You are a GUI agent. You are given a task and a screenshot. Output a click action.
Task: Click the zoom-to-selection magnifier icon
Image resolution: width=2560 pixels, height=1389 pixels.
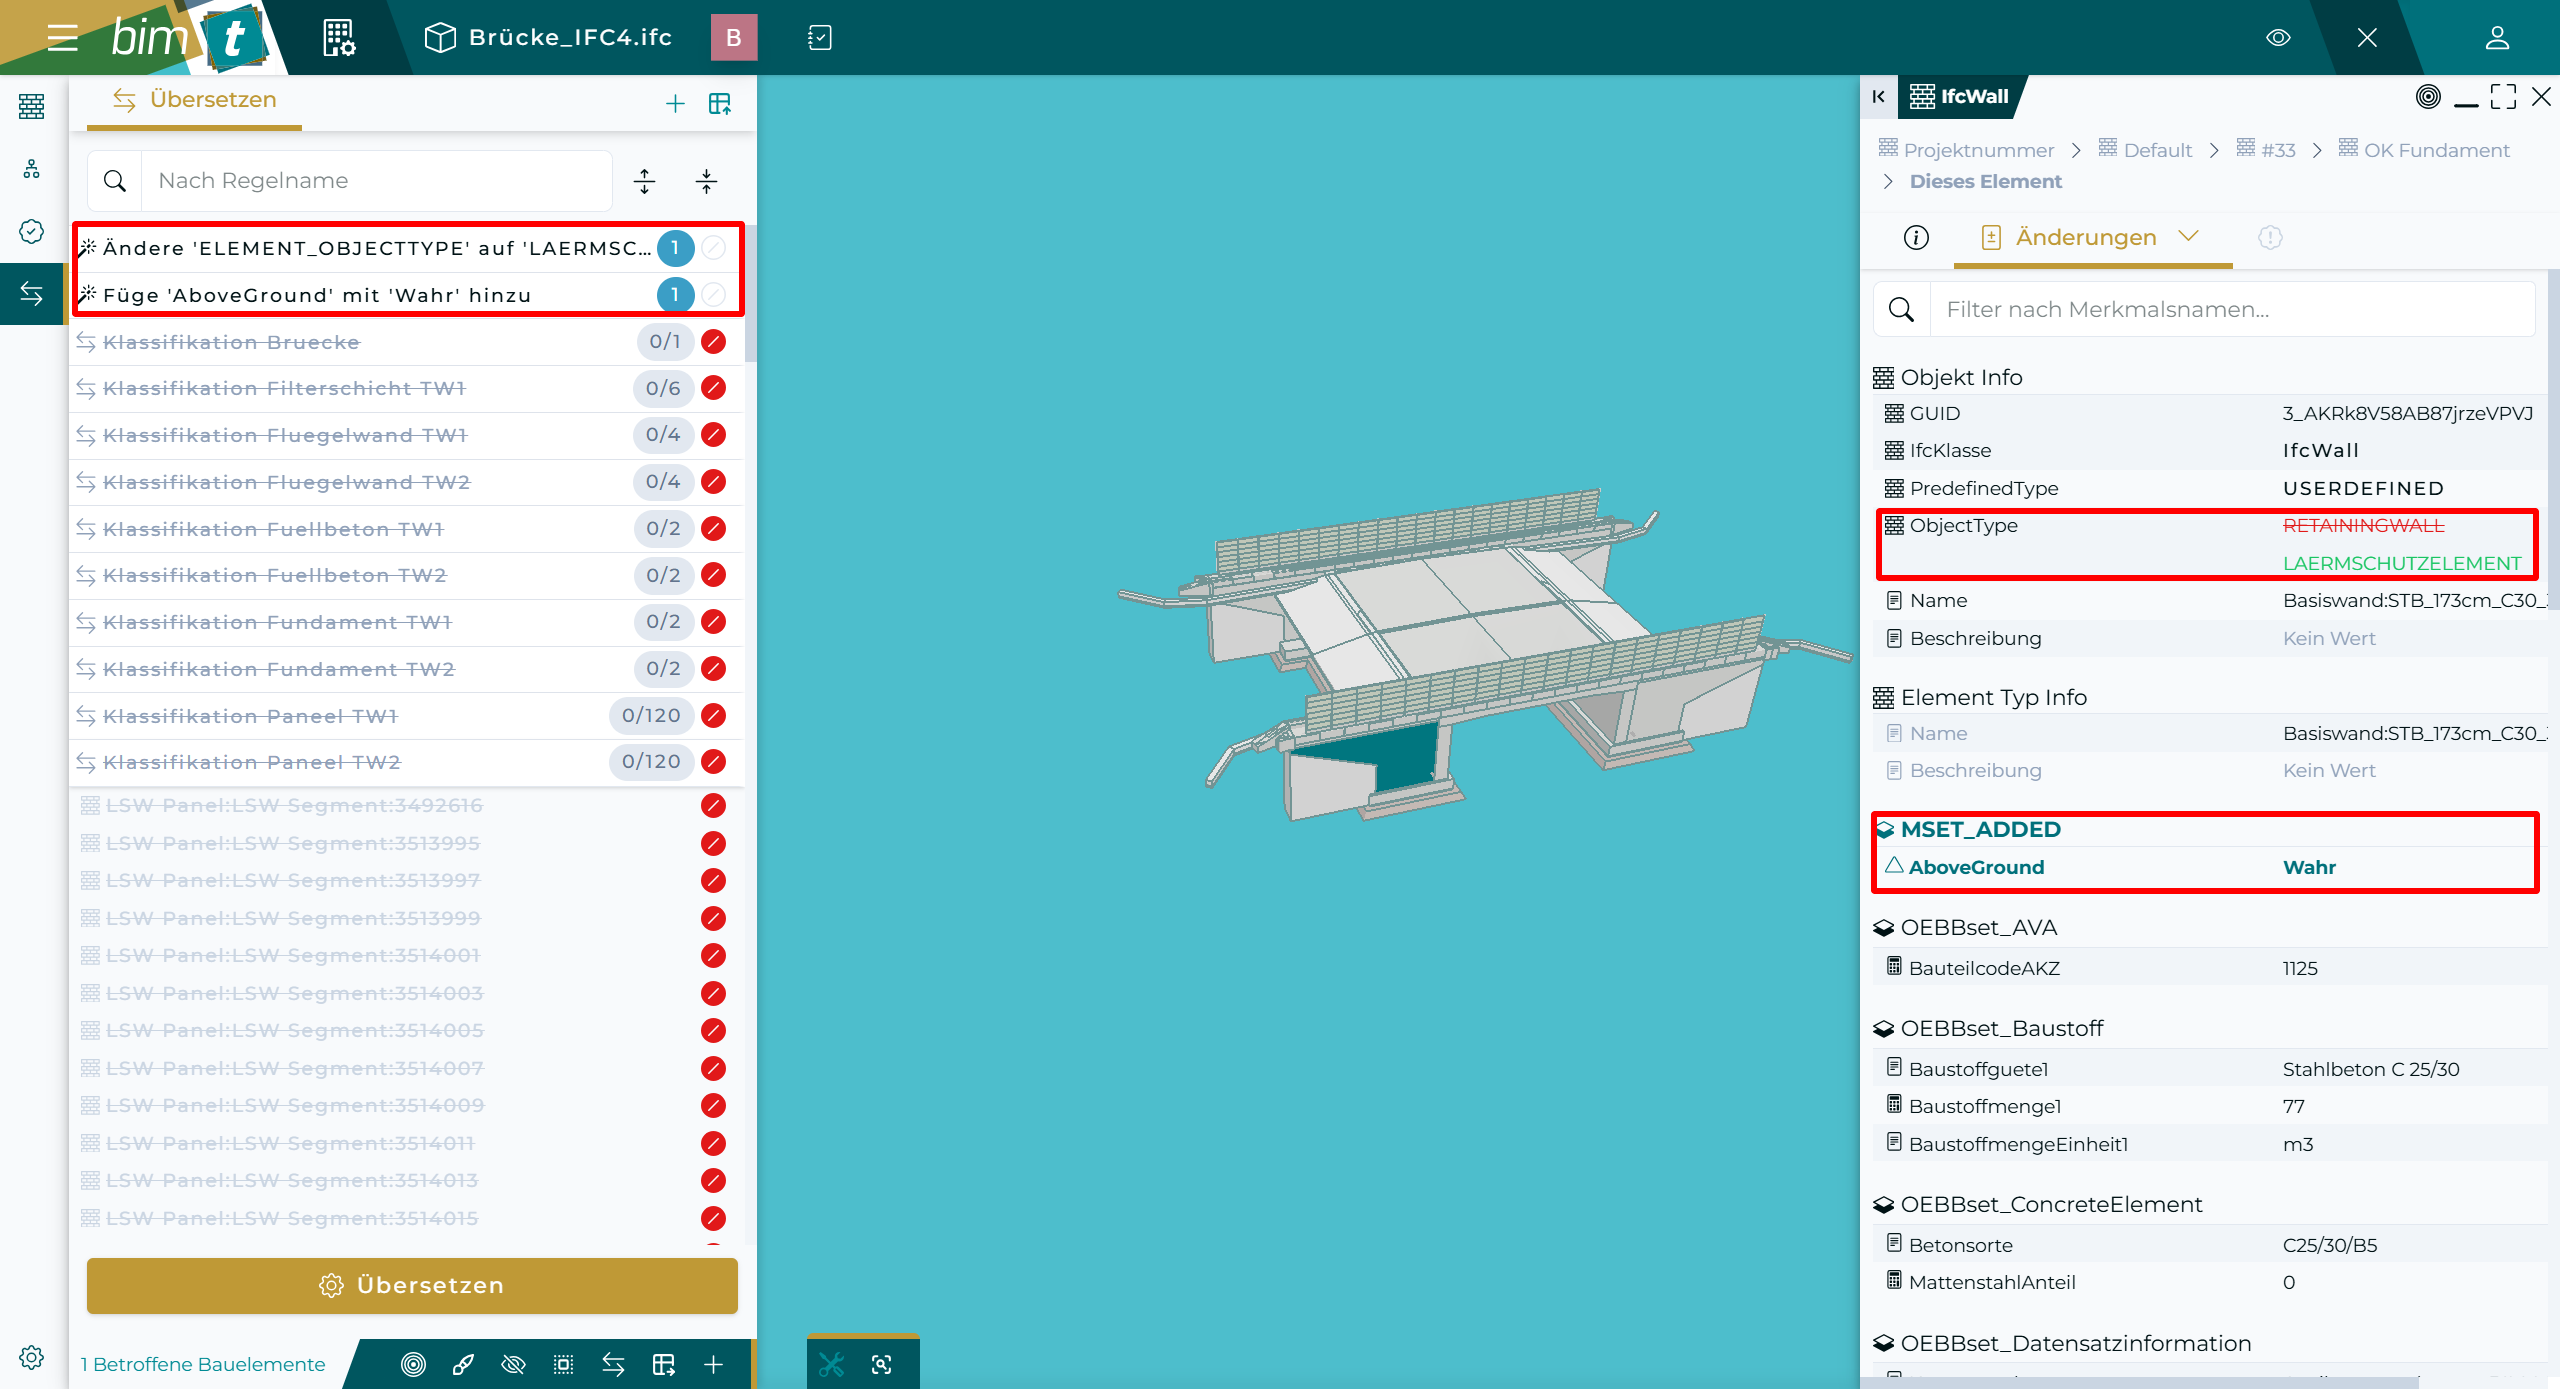[x=881, y=1364]
